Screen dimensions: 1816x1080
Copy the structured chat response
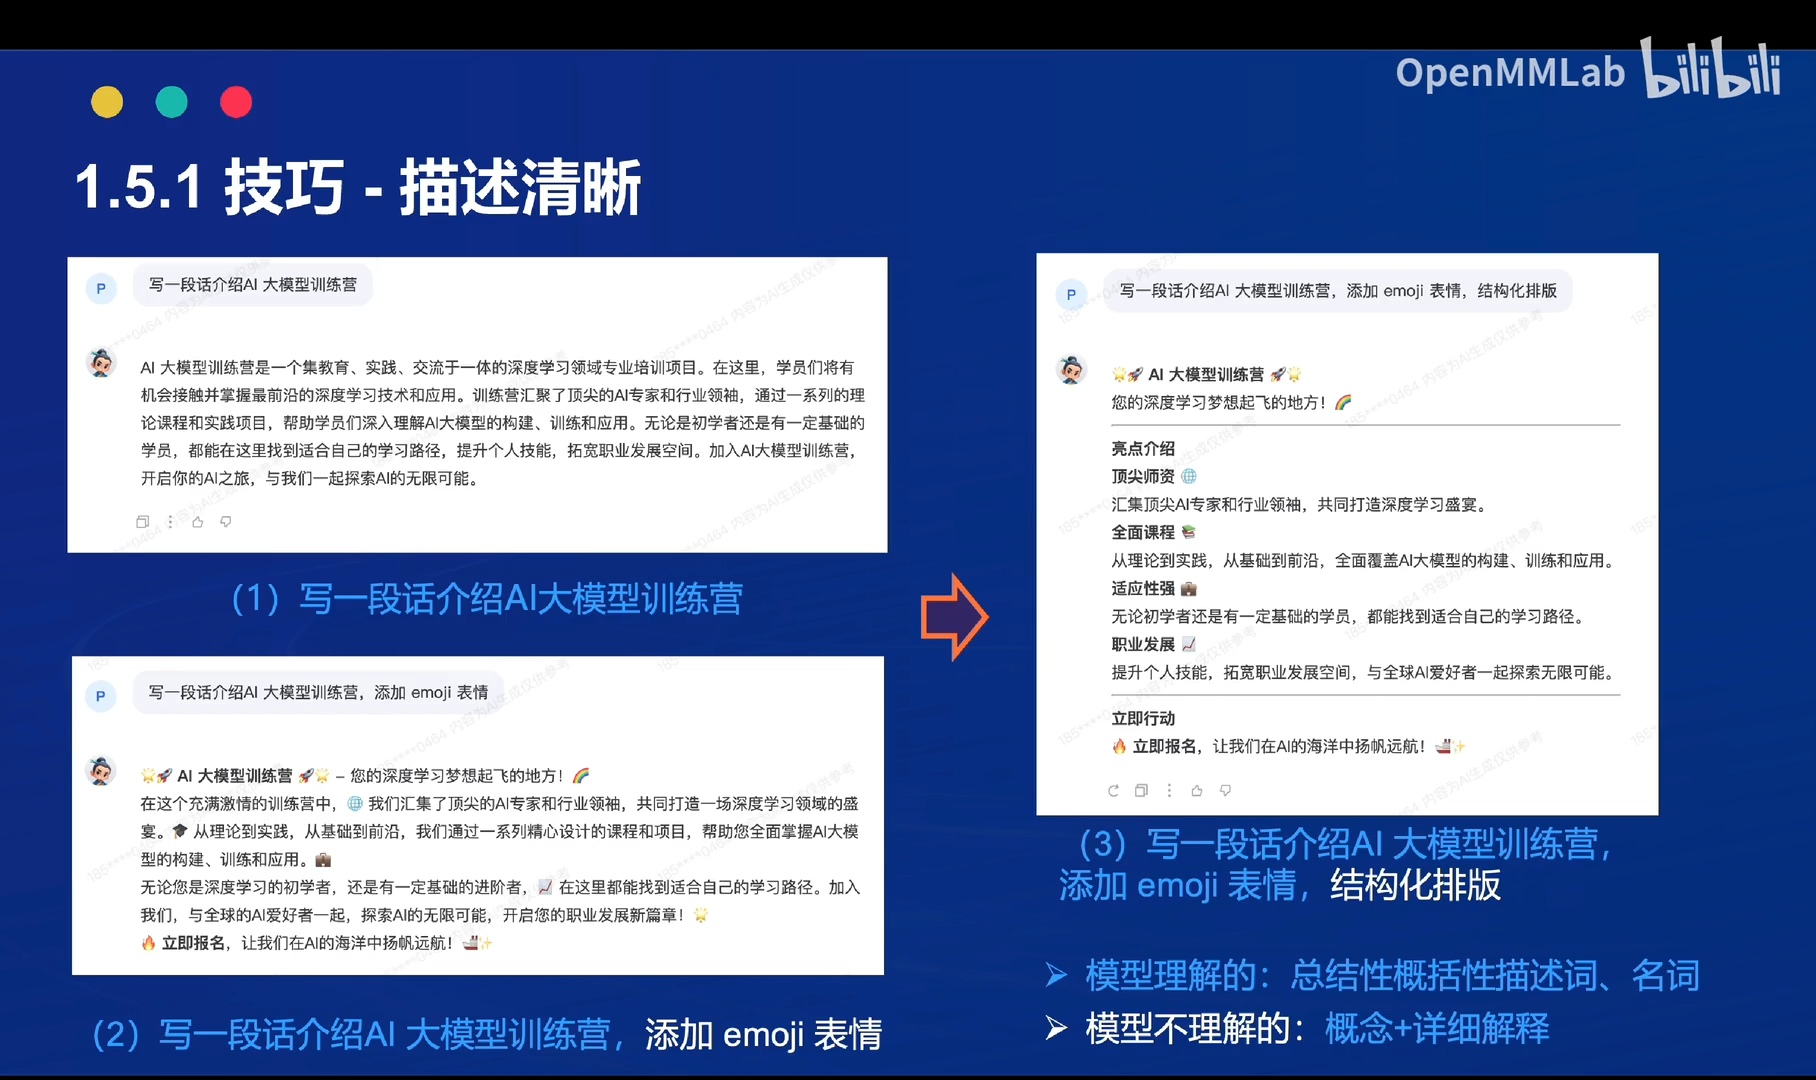(x=1141, y=790)
